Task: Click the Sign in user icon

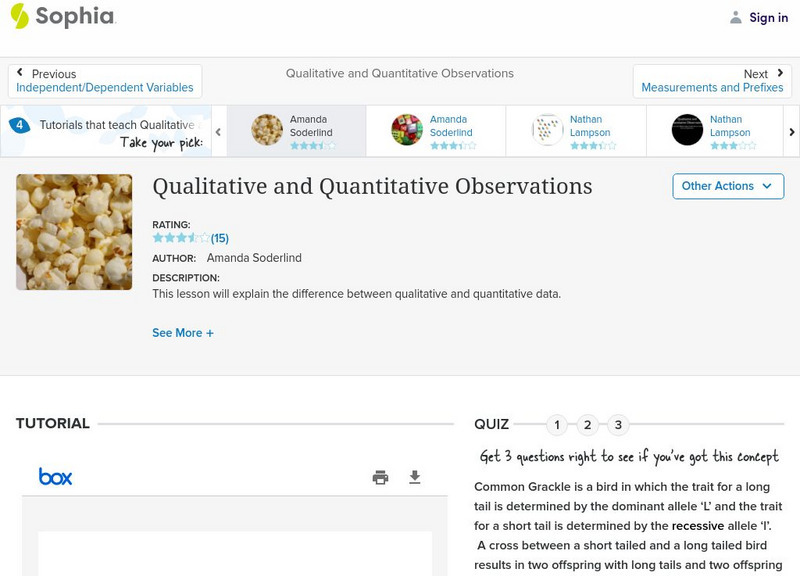Action: [736, 18]
